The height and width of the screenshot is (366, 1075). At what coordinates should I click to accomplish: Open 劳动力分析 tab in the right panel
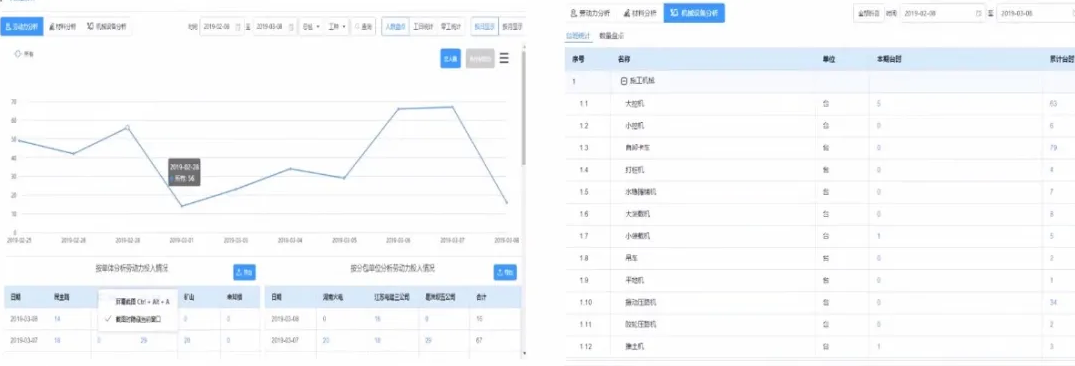pyautogui.click(x=590, y=13)
